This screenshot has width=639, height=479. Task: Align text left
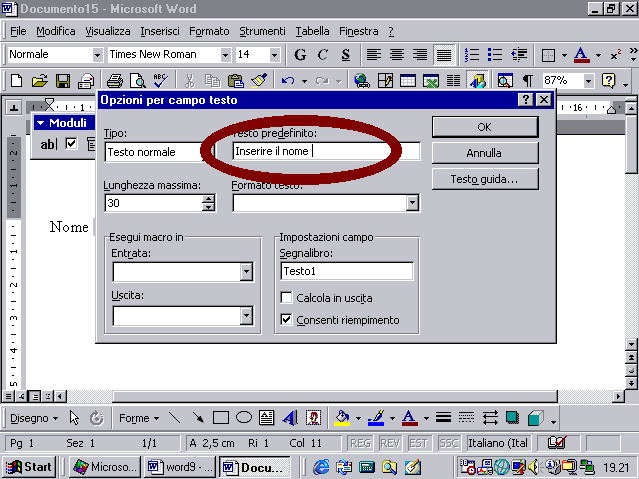click(374, 55)
